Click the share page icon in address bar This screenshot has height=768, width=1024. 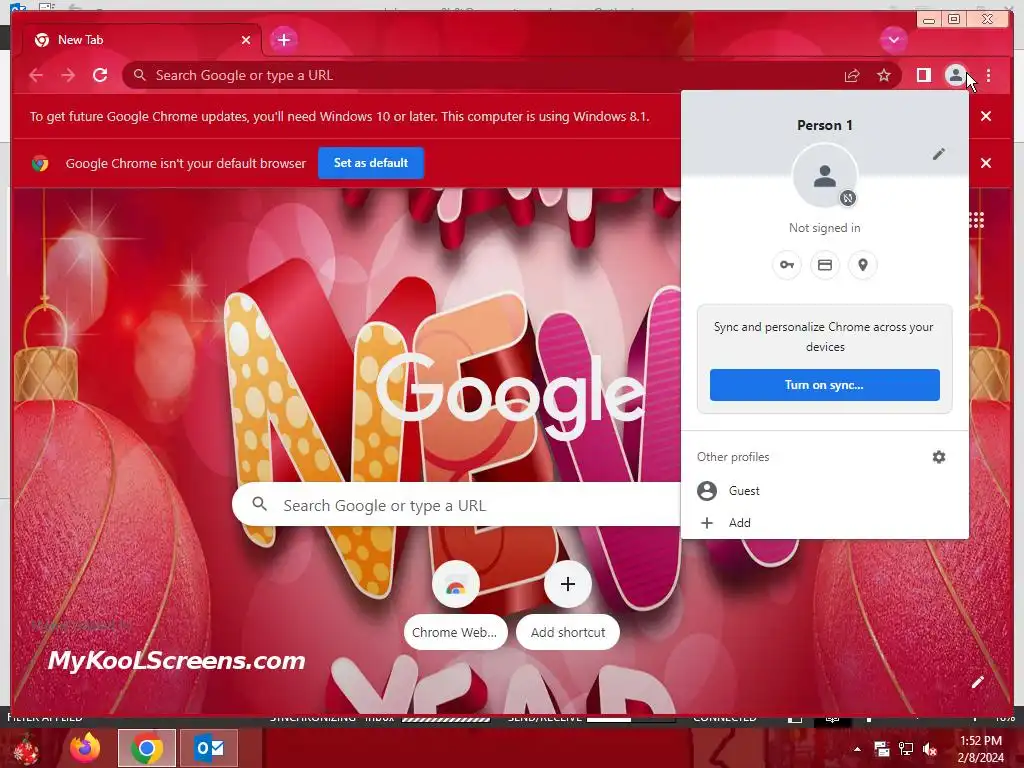[x=852, y=76]
